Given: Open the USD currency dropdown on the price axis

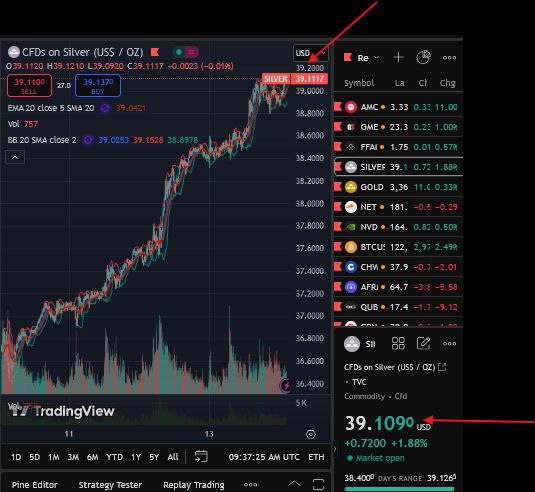Looking at the screenshot, I should 310,53.
